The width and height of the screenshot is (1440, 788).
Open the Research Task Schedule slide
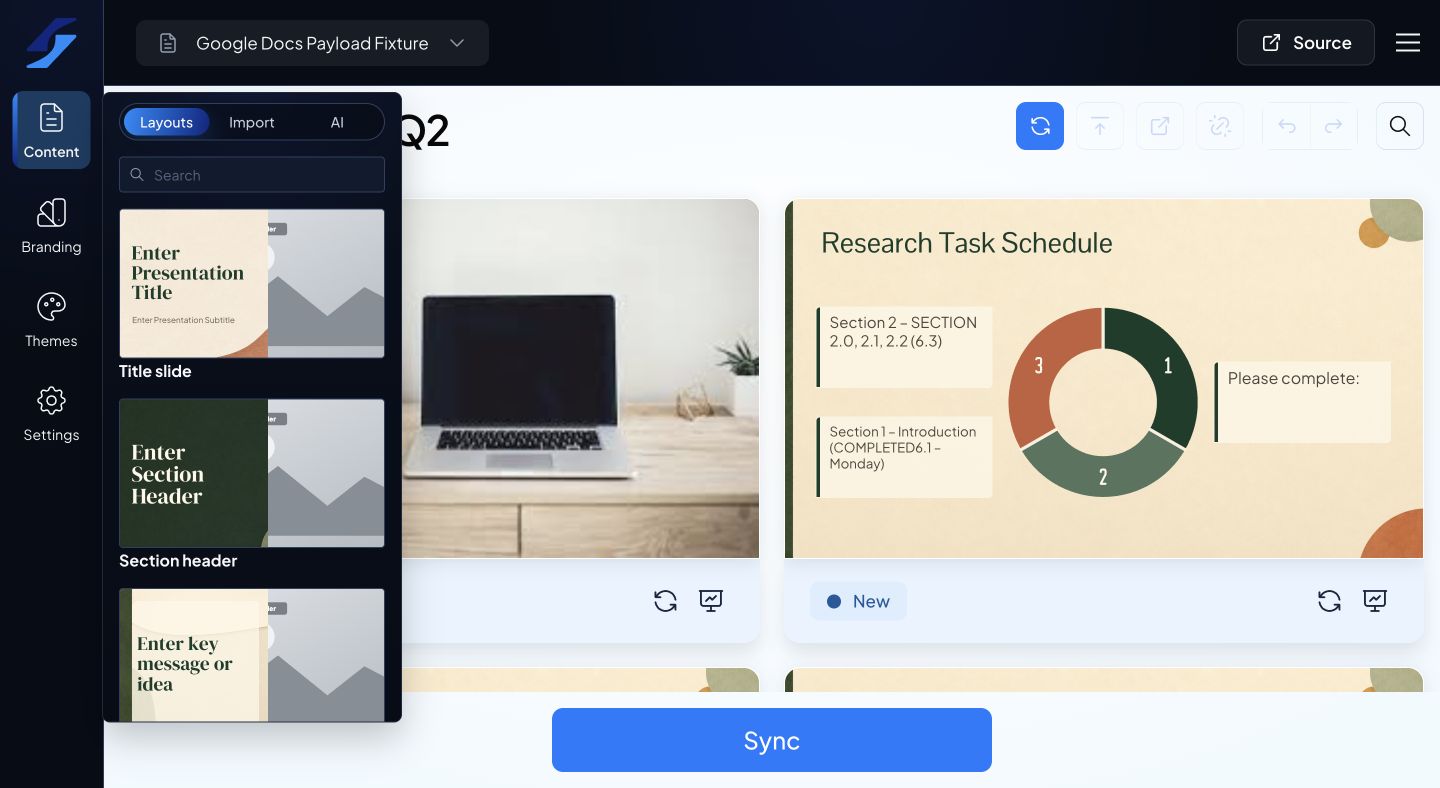1104,378
